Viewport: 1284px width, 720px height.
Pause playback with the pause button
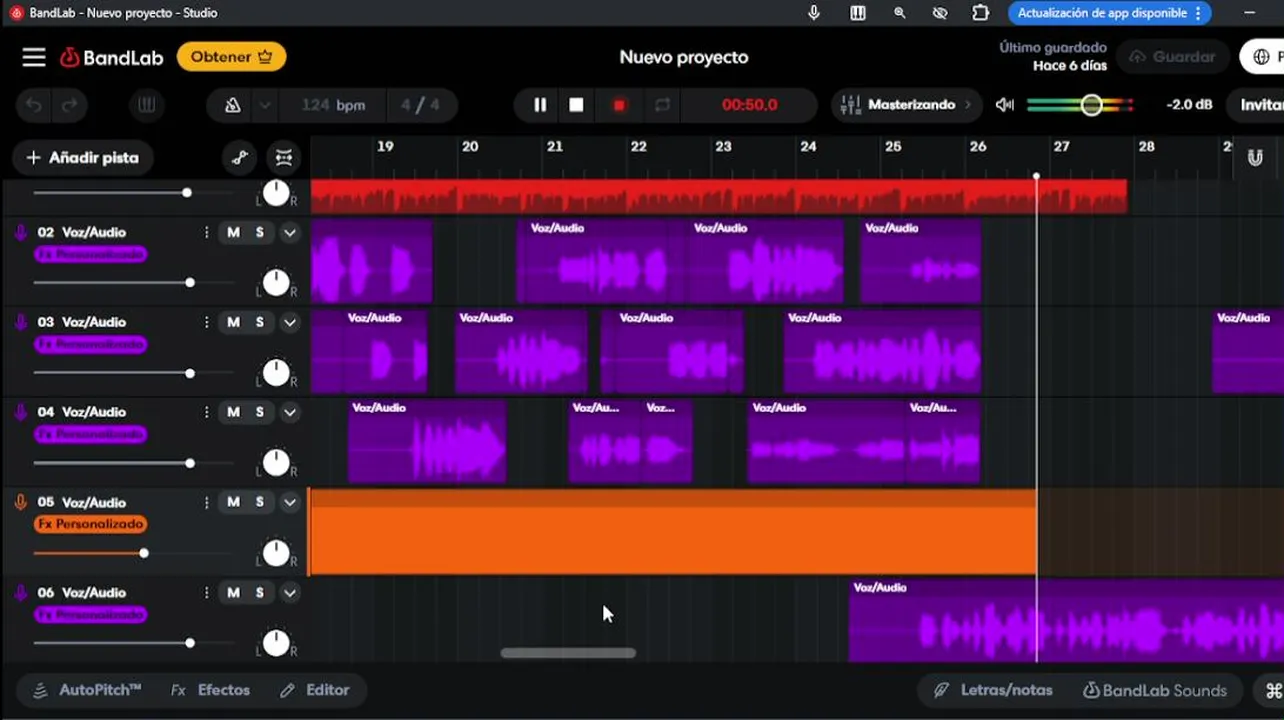[540, 105]
